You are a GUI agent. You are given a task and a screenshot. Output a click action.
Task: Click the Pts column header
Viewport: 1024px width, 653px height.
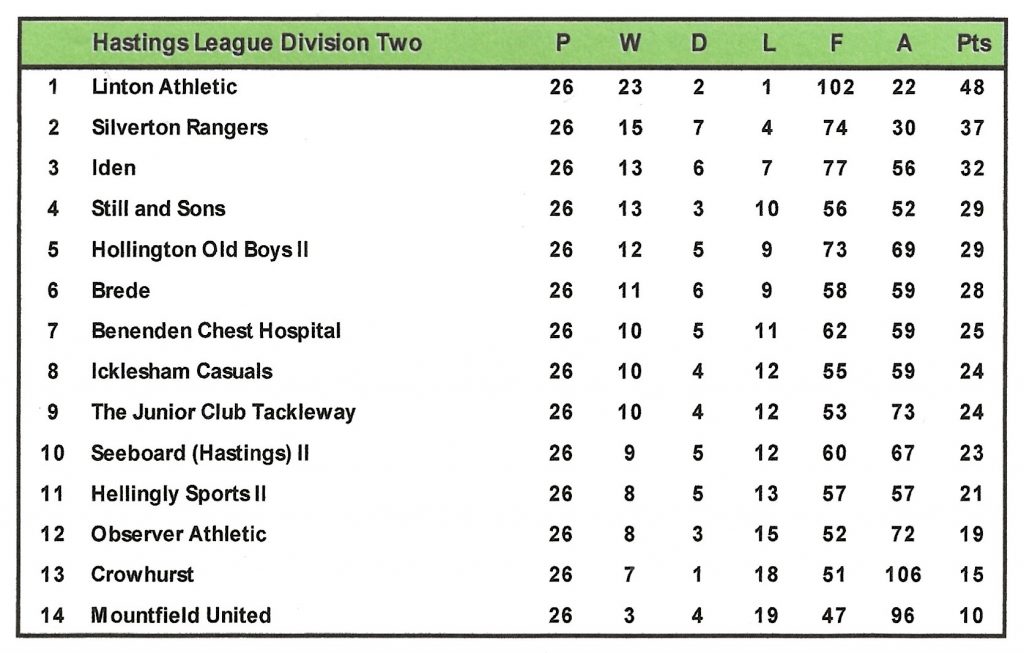click(x=973, y=43)
